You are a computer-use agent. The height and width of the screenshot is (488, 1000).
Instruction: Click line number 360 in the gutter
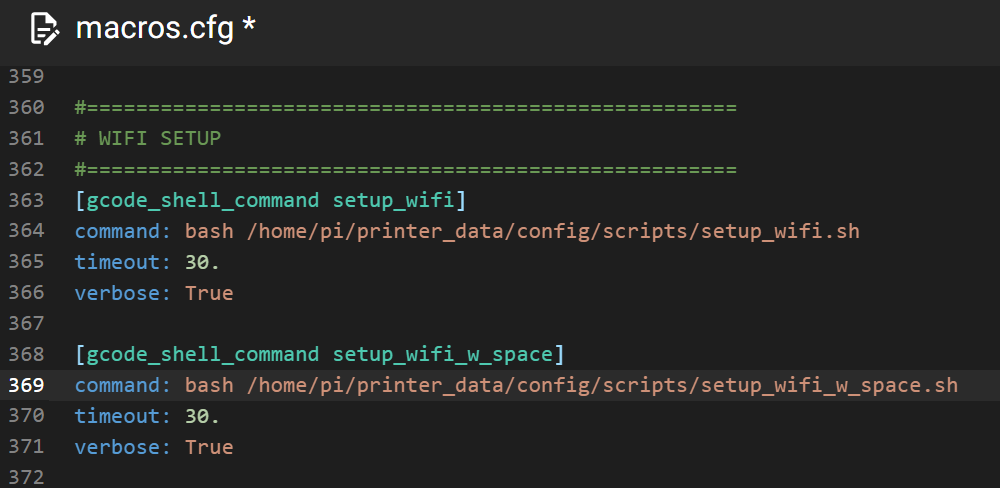(26, 108)
